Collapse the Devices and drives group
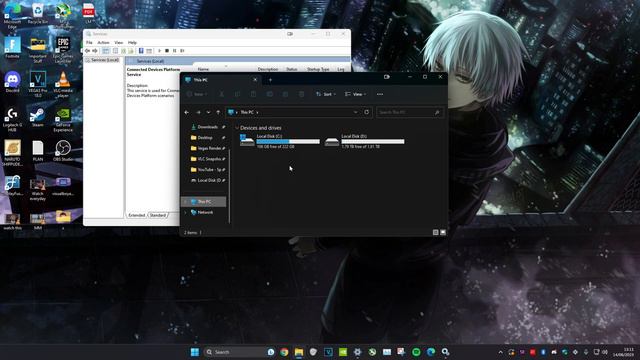The height and width of the screenshot is (360, 640). [x=237, y=128]
